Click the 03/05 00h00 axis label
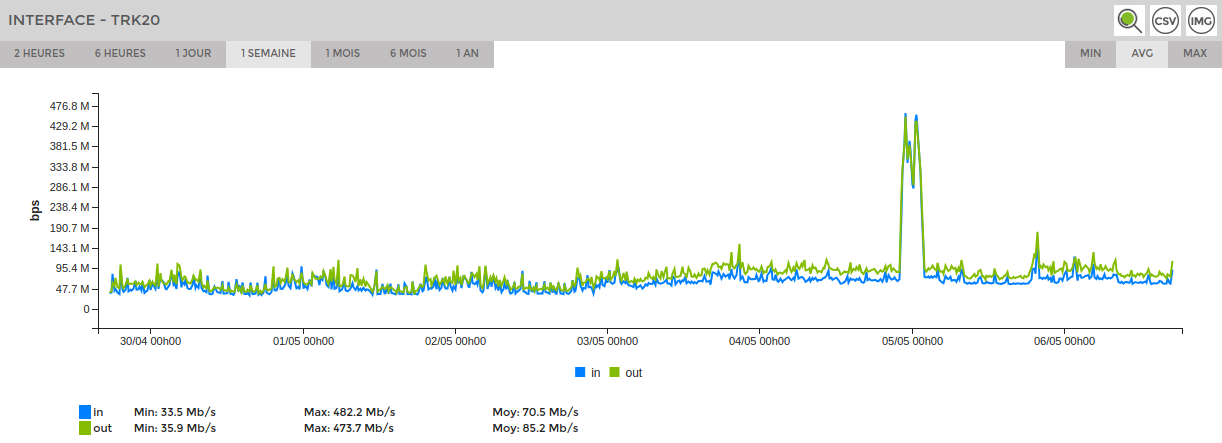1222x443 pixels. (x=607, y=341)
